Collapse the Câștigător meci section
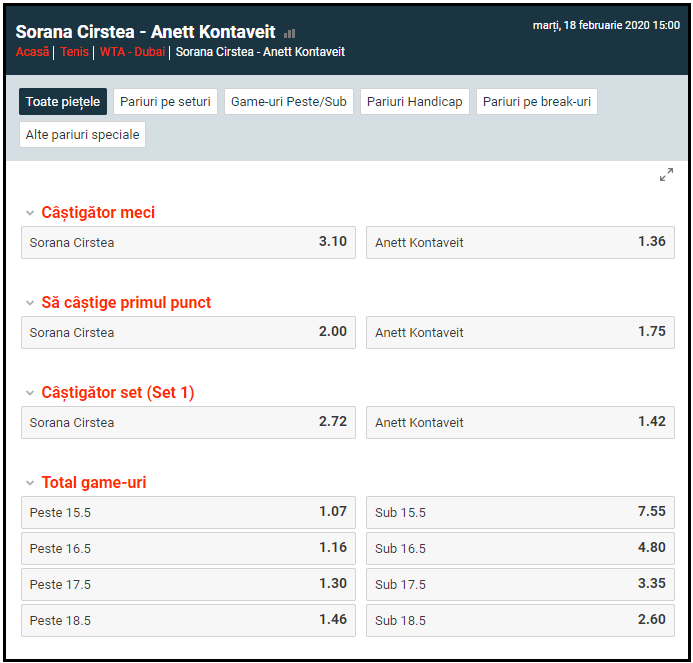 [29, 213]
